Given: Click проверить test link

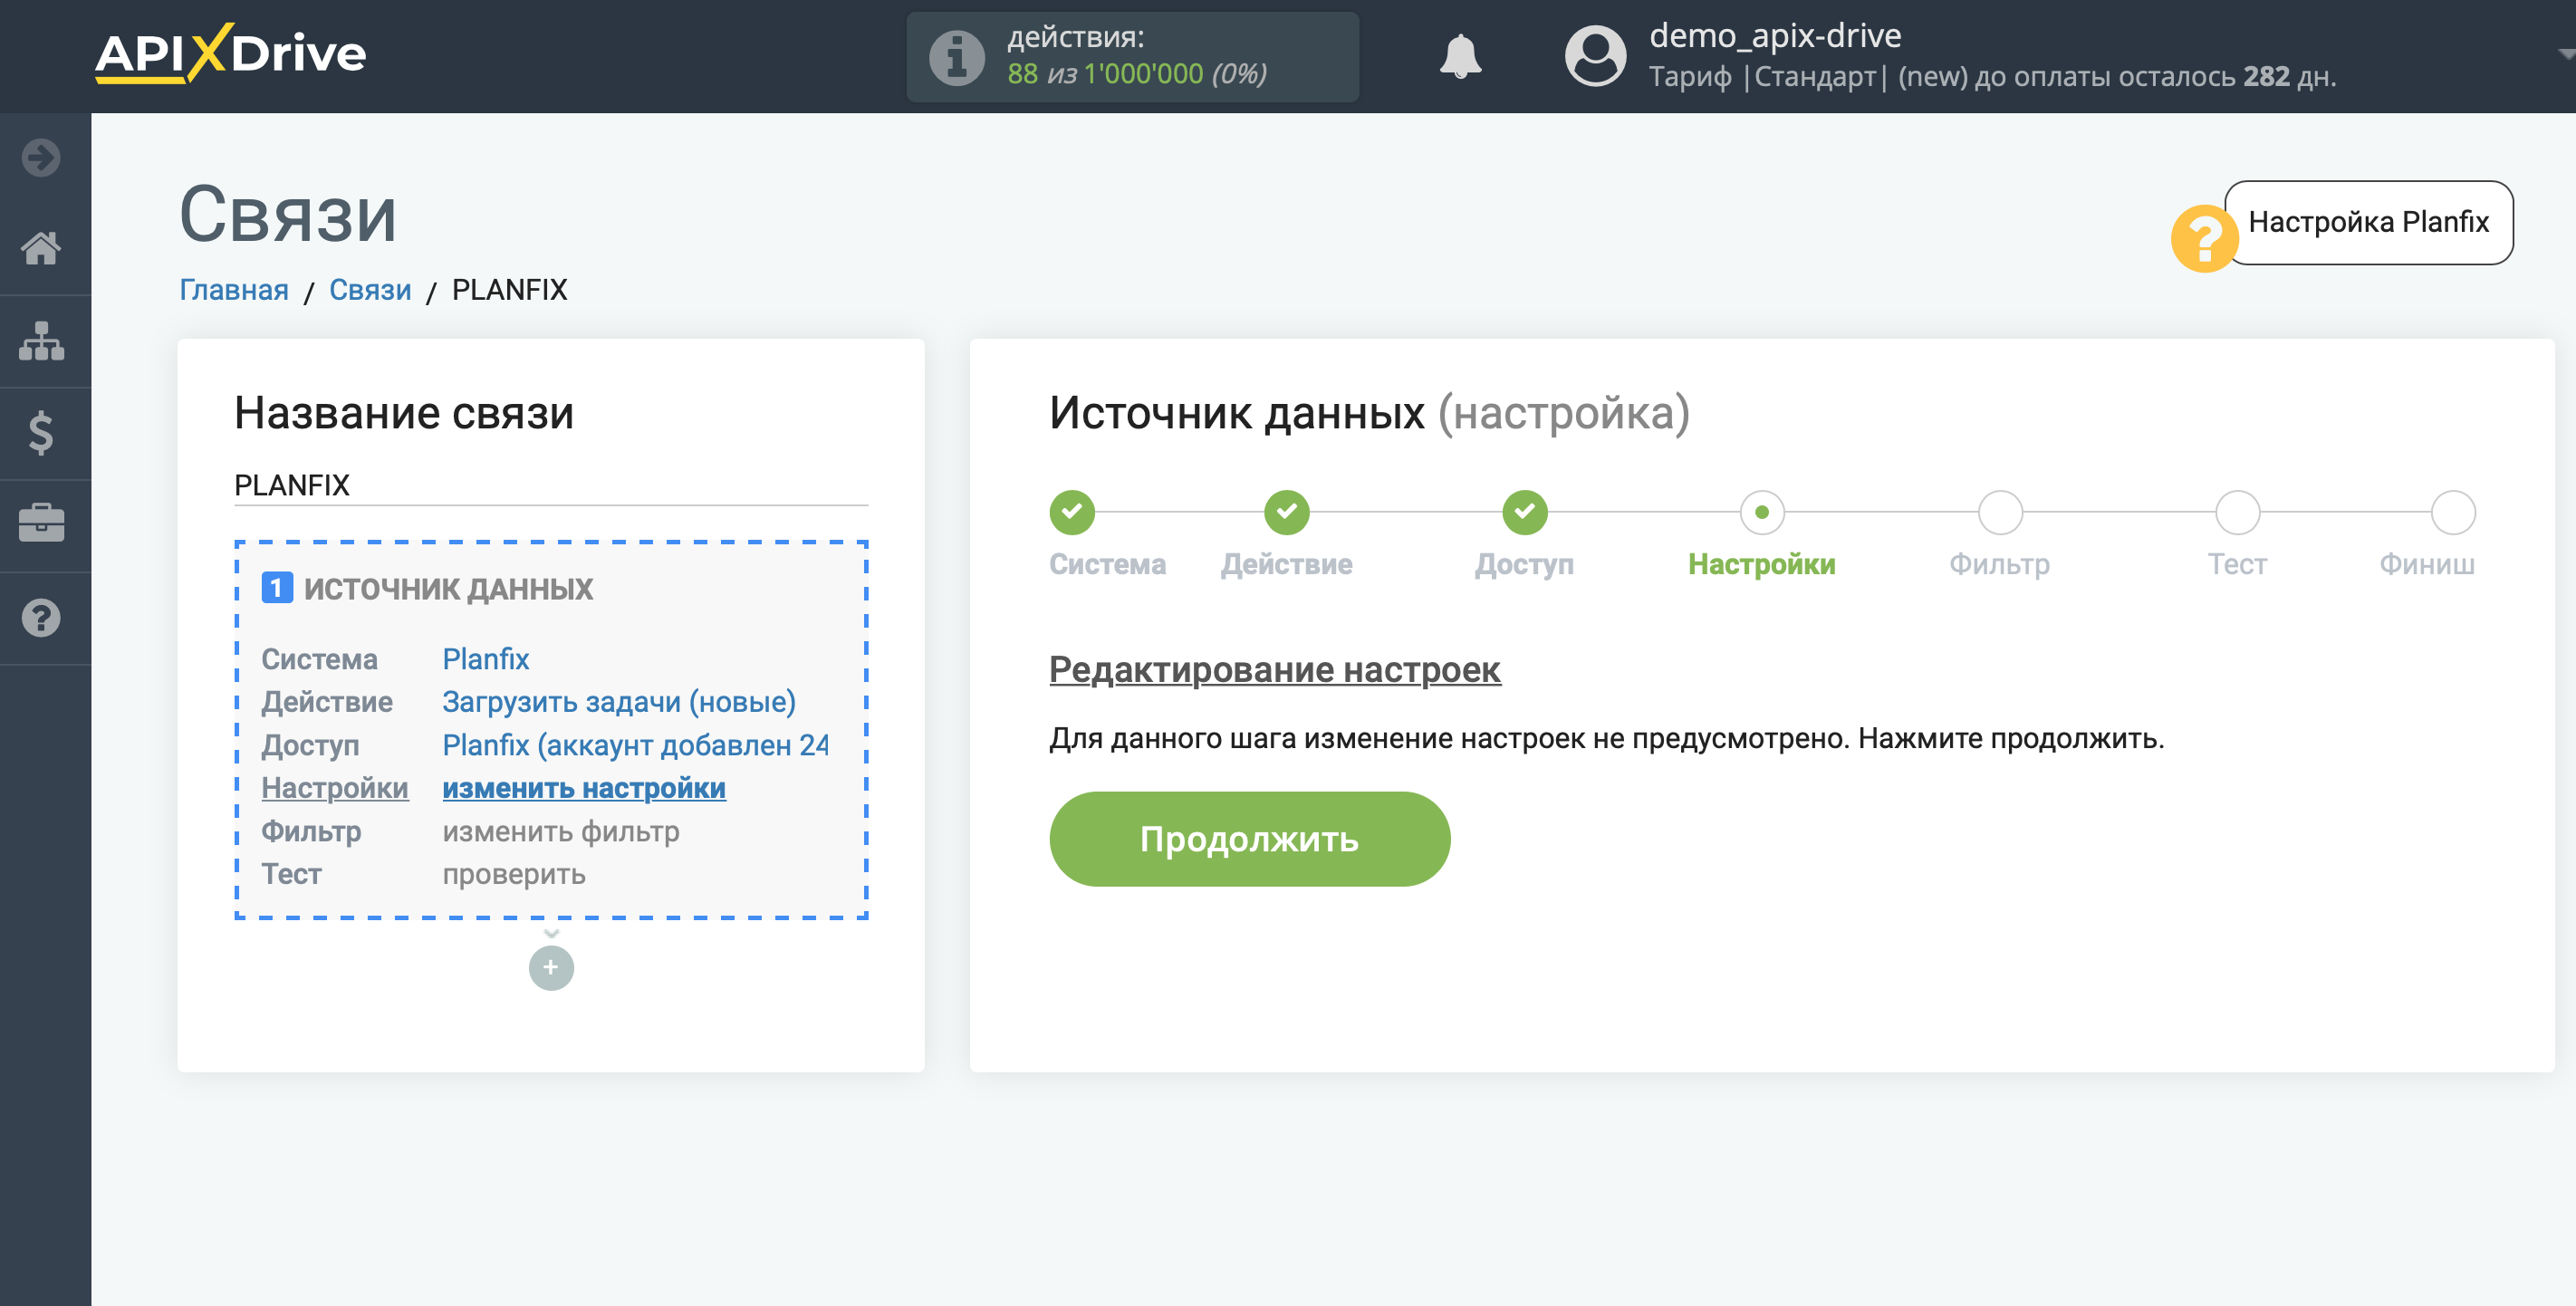Looking at the screenshot, I should [514, 874].
